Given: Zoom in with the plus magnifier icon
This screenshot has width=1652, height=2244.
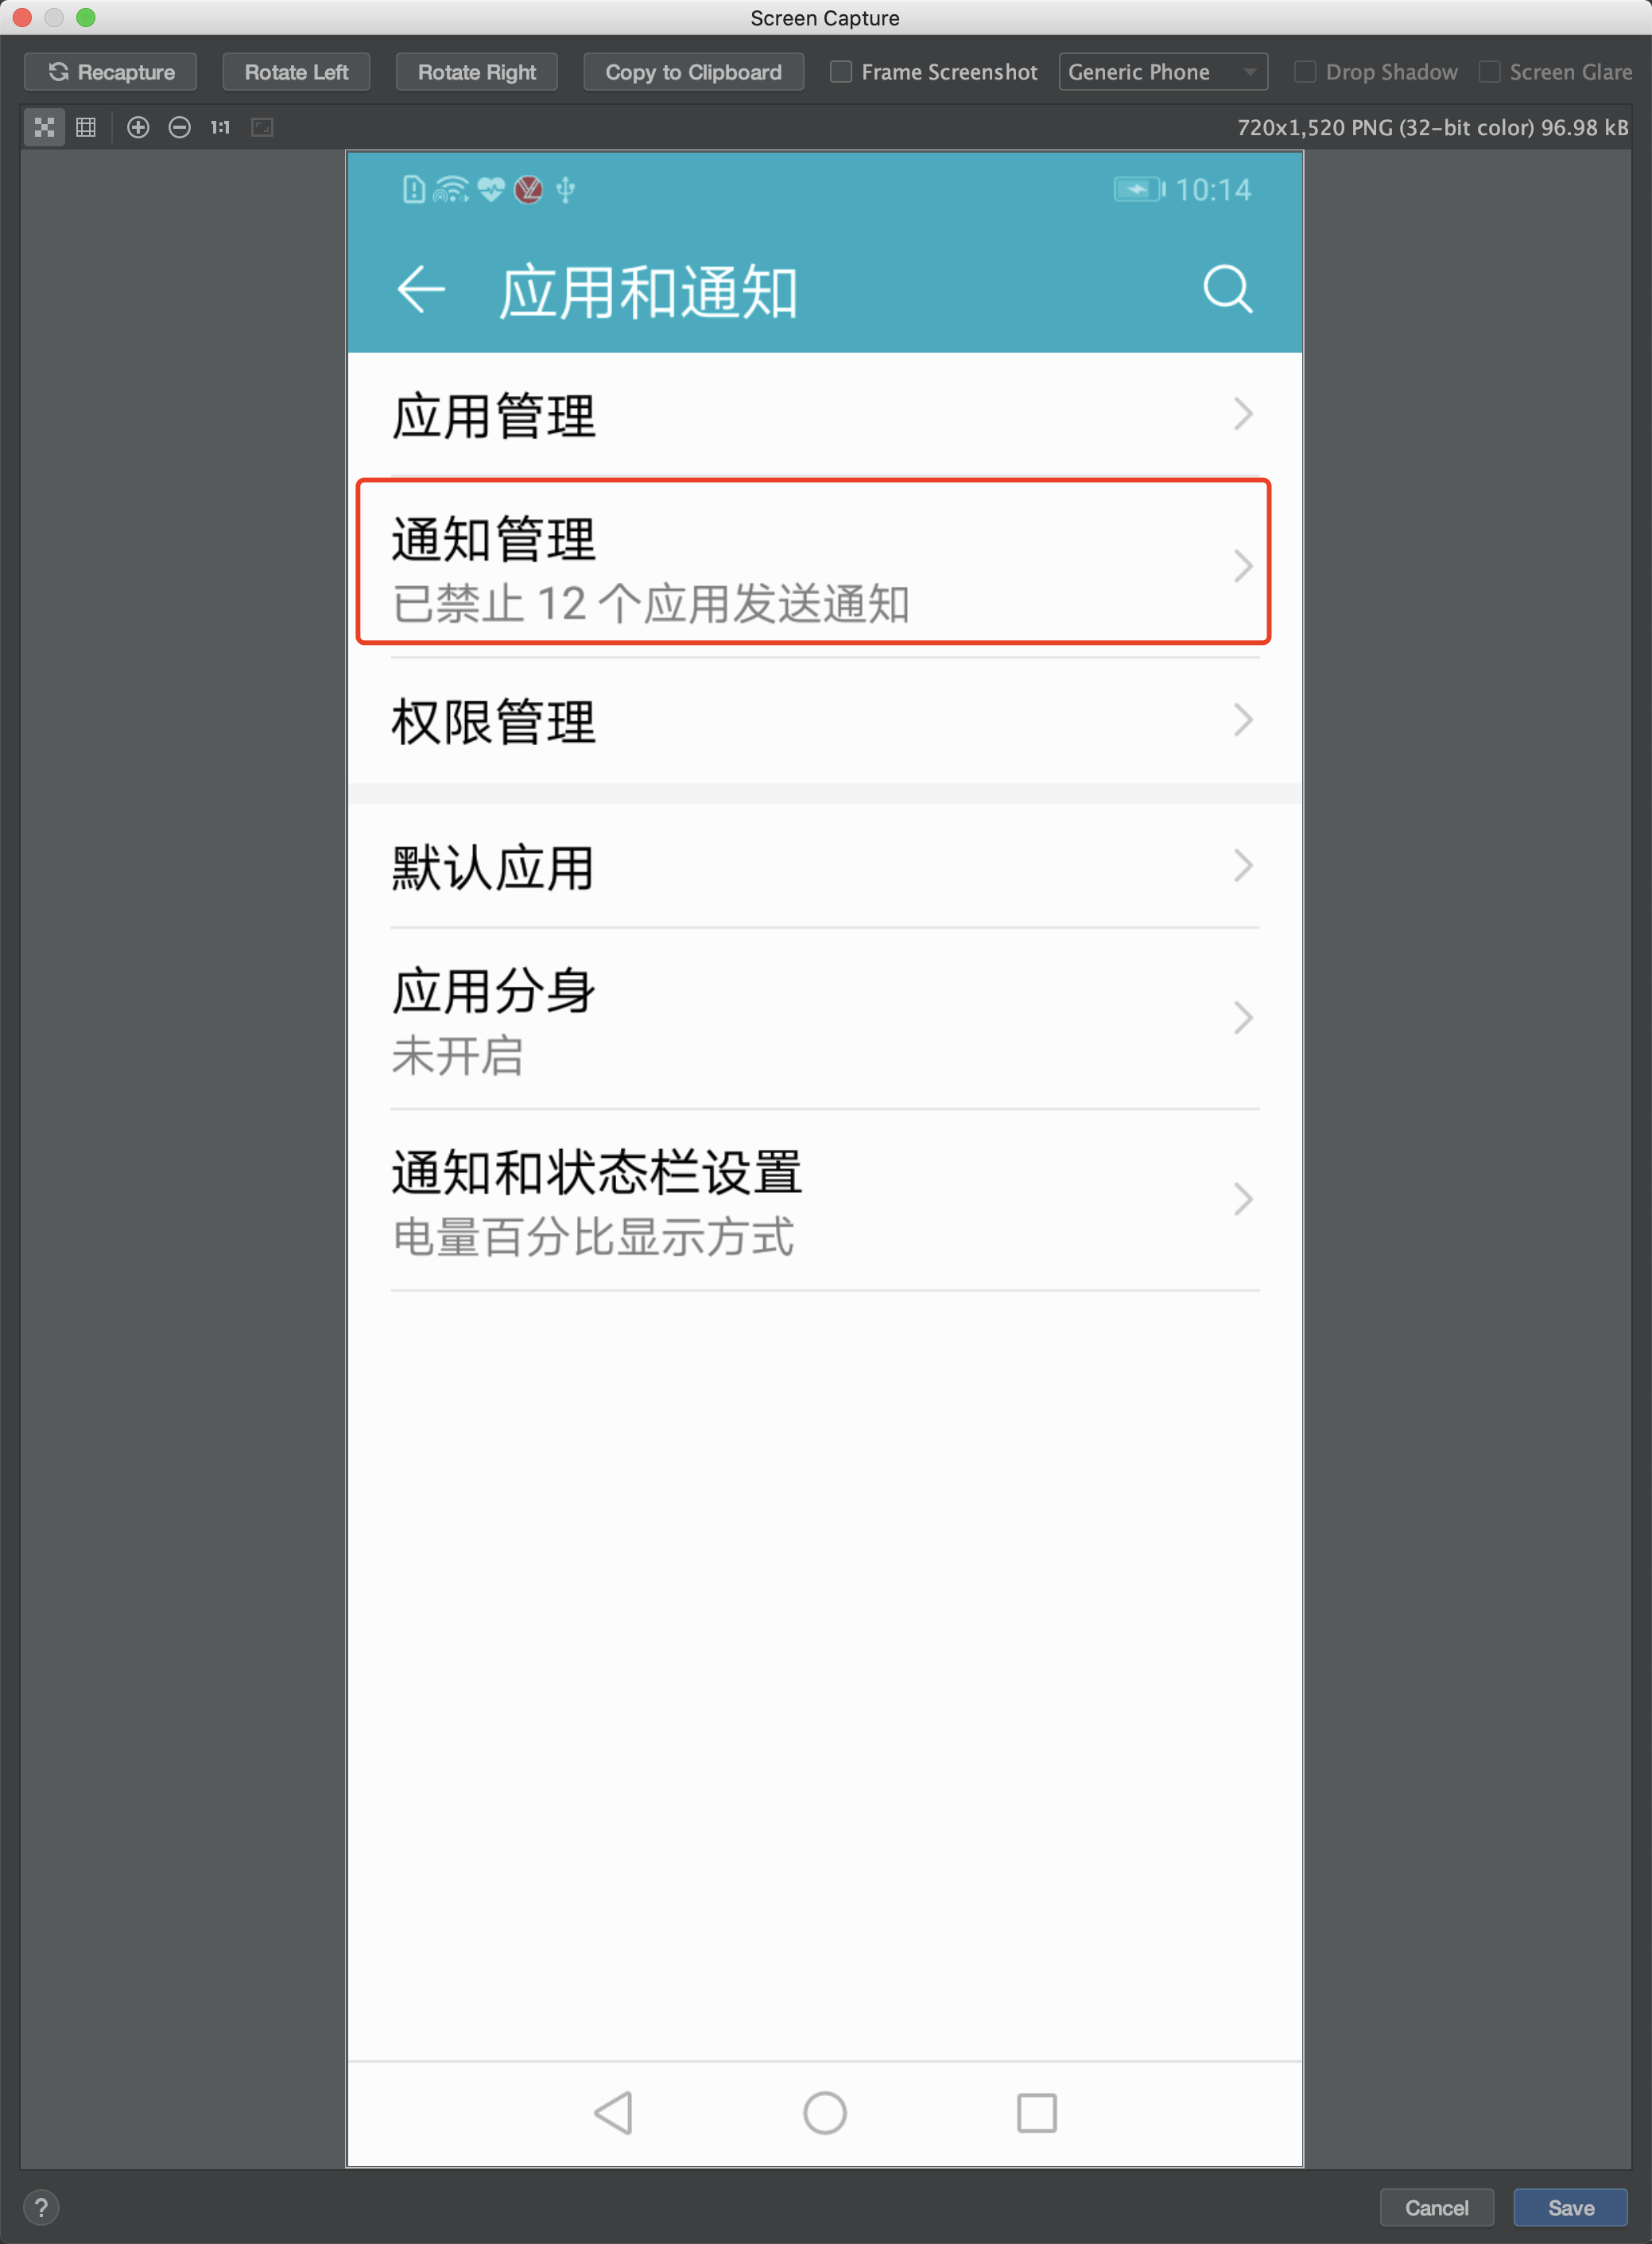Looking at the screenshot, I should pyautogui.click(x=138, y=127).
